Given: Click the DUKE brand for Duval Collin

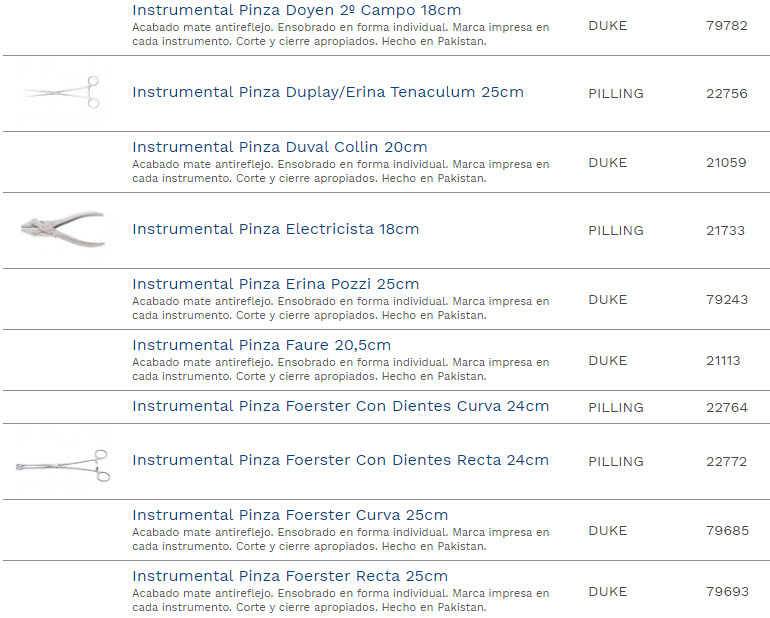Looking at the screenshot, I should click(607, 163).
